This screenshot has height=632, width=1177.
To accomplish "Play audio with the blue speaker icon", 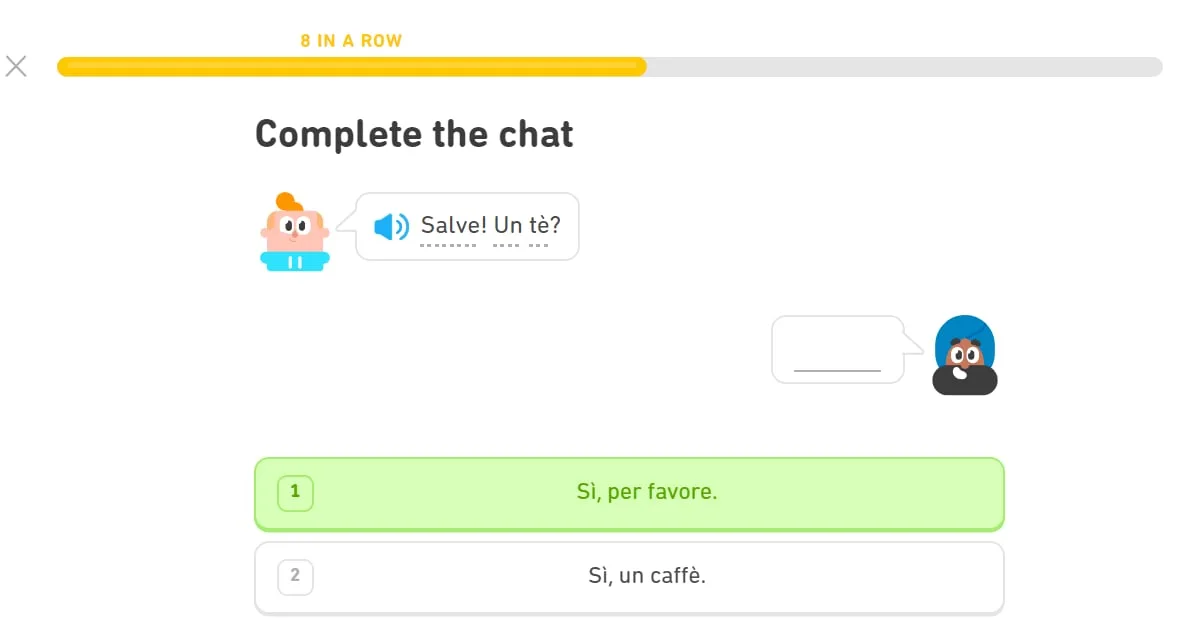I will click(391, 227).
